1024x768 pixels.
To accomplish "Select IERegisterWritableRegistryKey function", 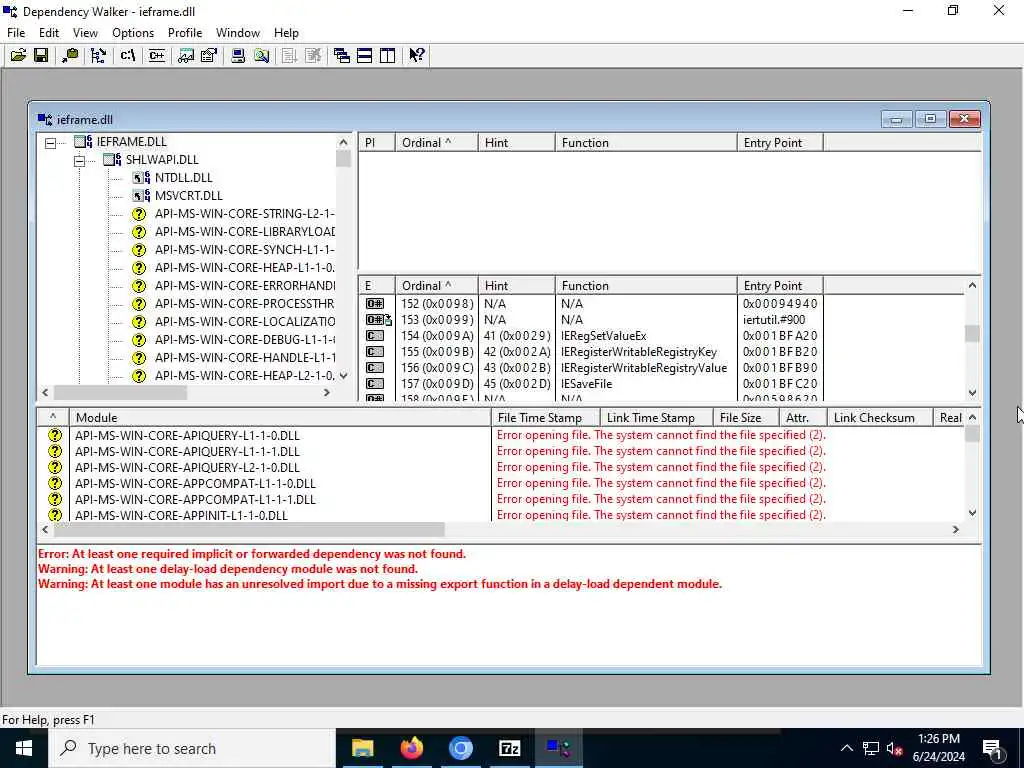I will [x=639, y=352].
